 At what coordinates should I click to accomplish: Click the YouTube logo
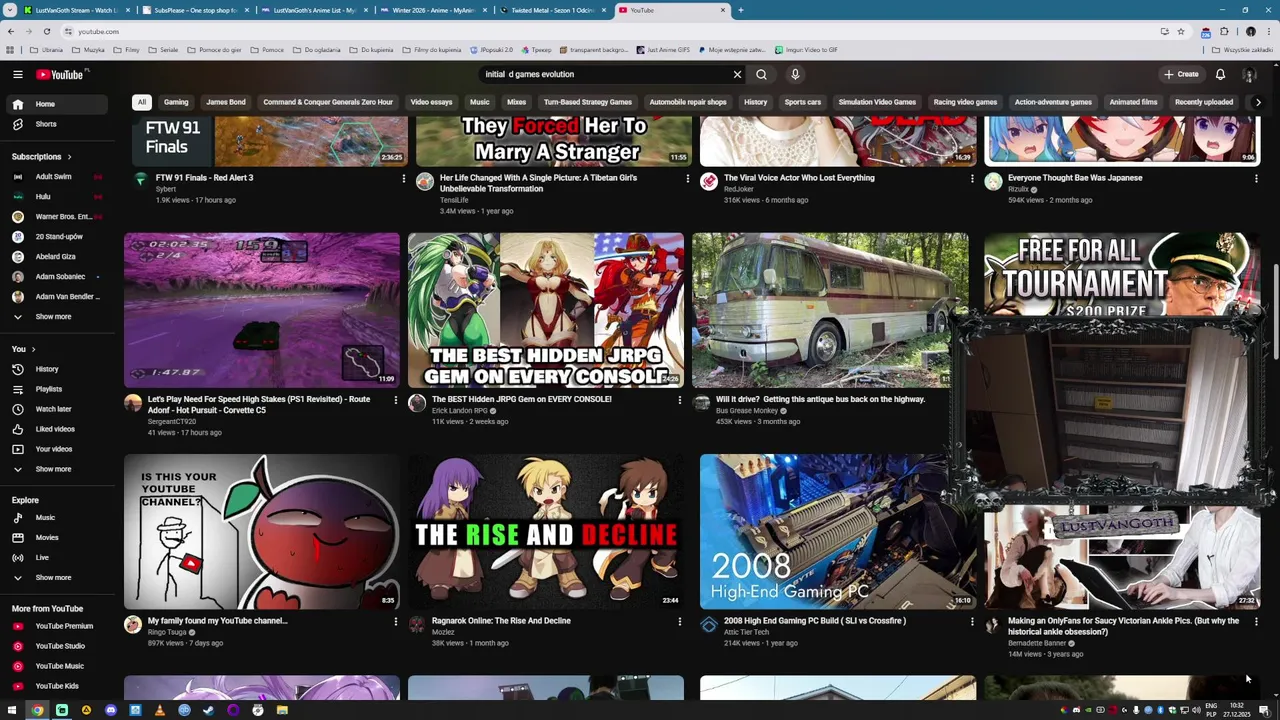click(x=60, y=74)
